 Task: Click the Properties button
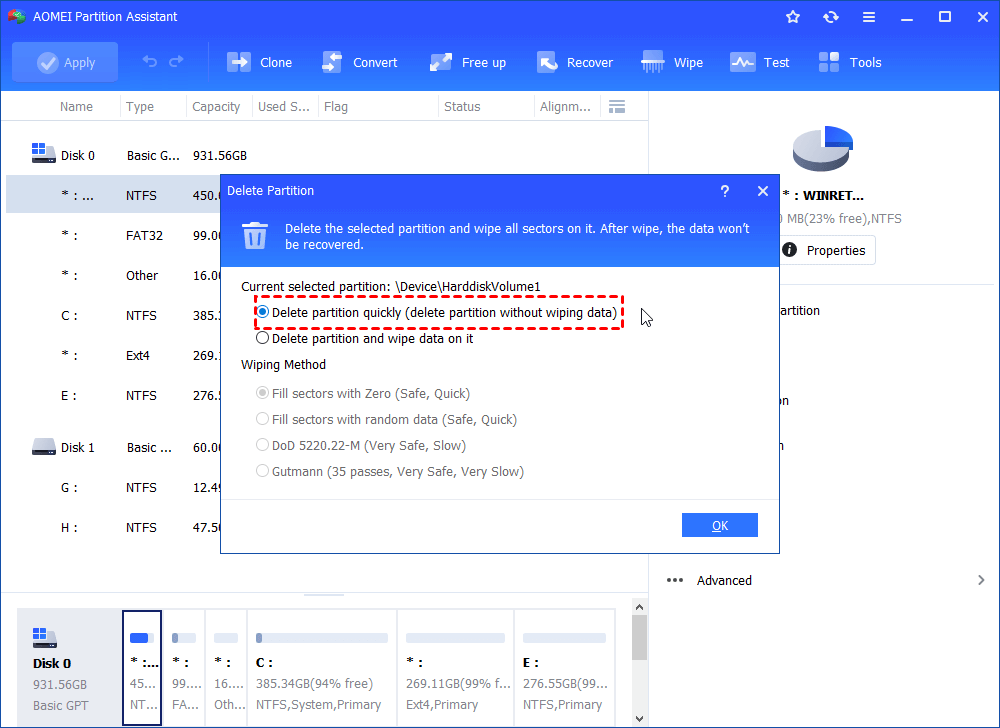827,251
